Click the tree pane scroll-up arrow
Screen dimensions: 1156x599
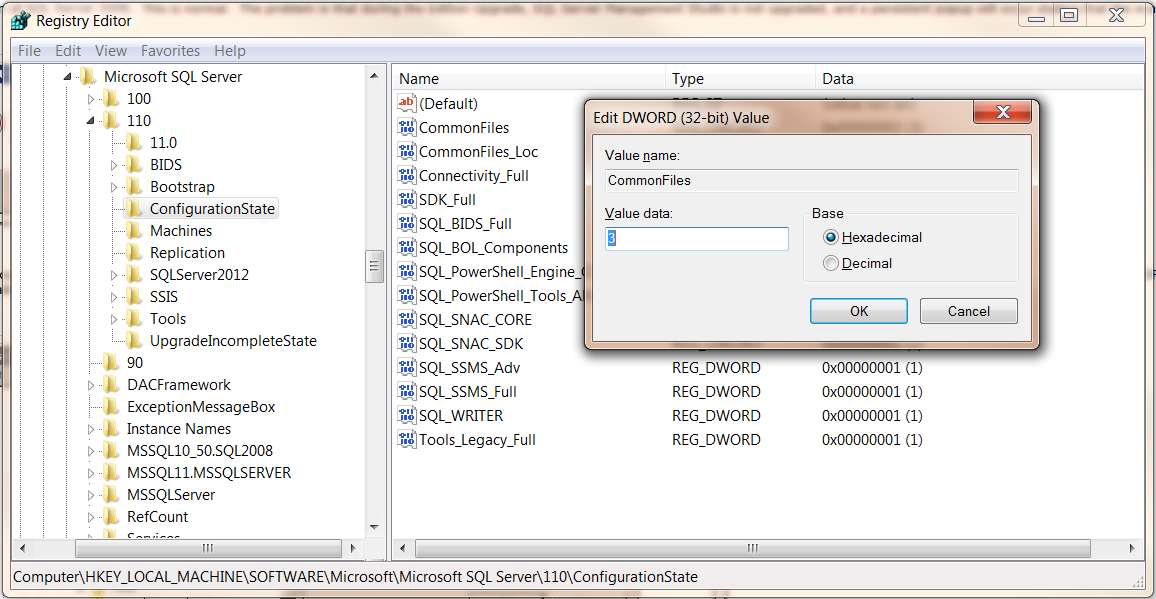(x=375, y=76)
